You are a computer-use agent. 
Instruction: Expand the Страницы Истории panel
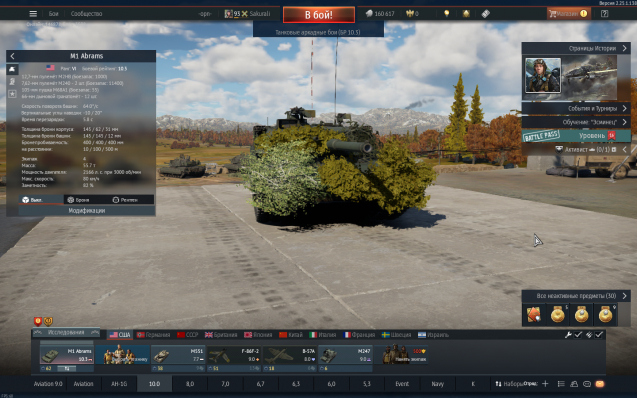[576, 48]
